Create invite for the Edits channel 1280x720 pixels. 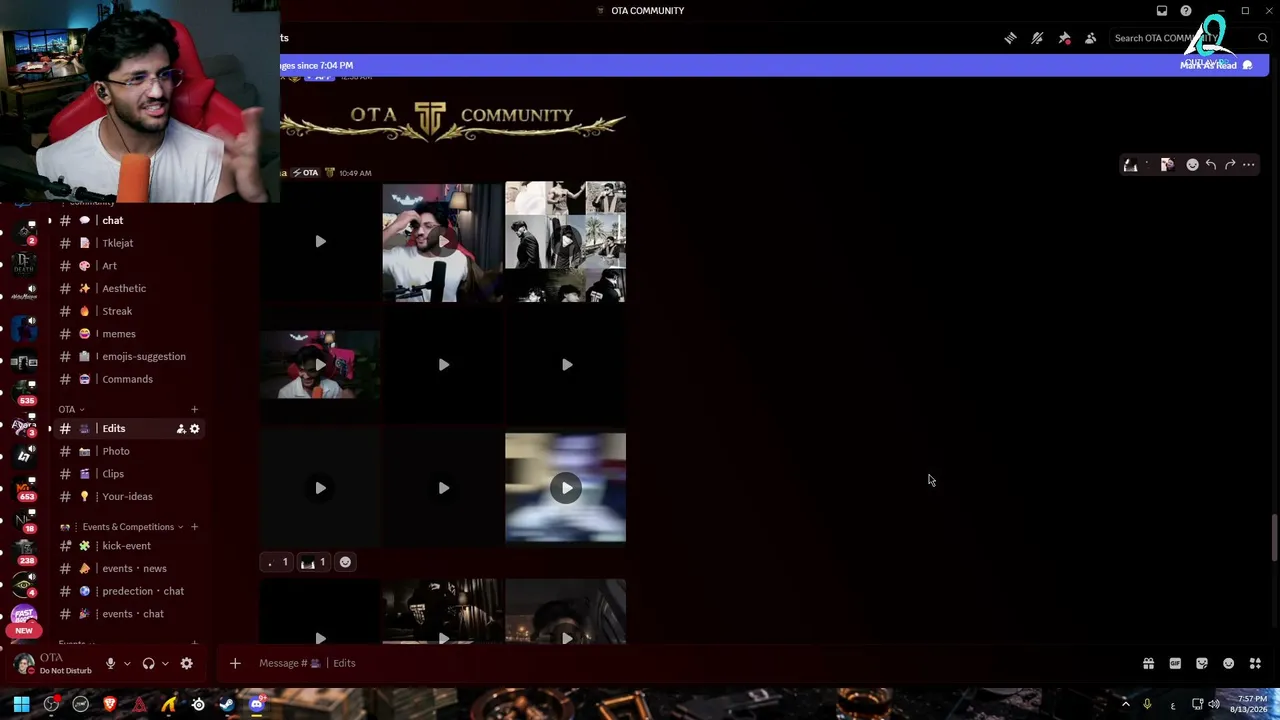pos(181,429)
